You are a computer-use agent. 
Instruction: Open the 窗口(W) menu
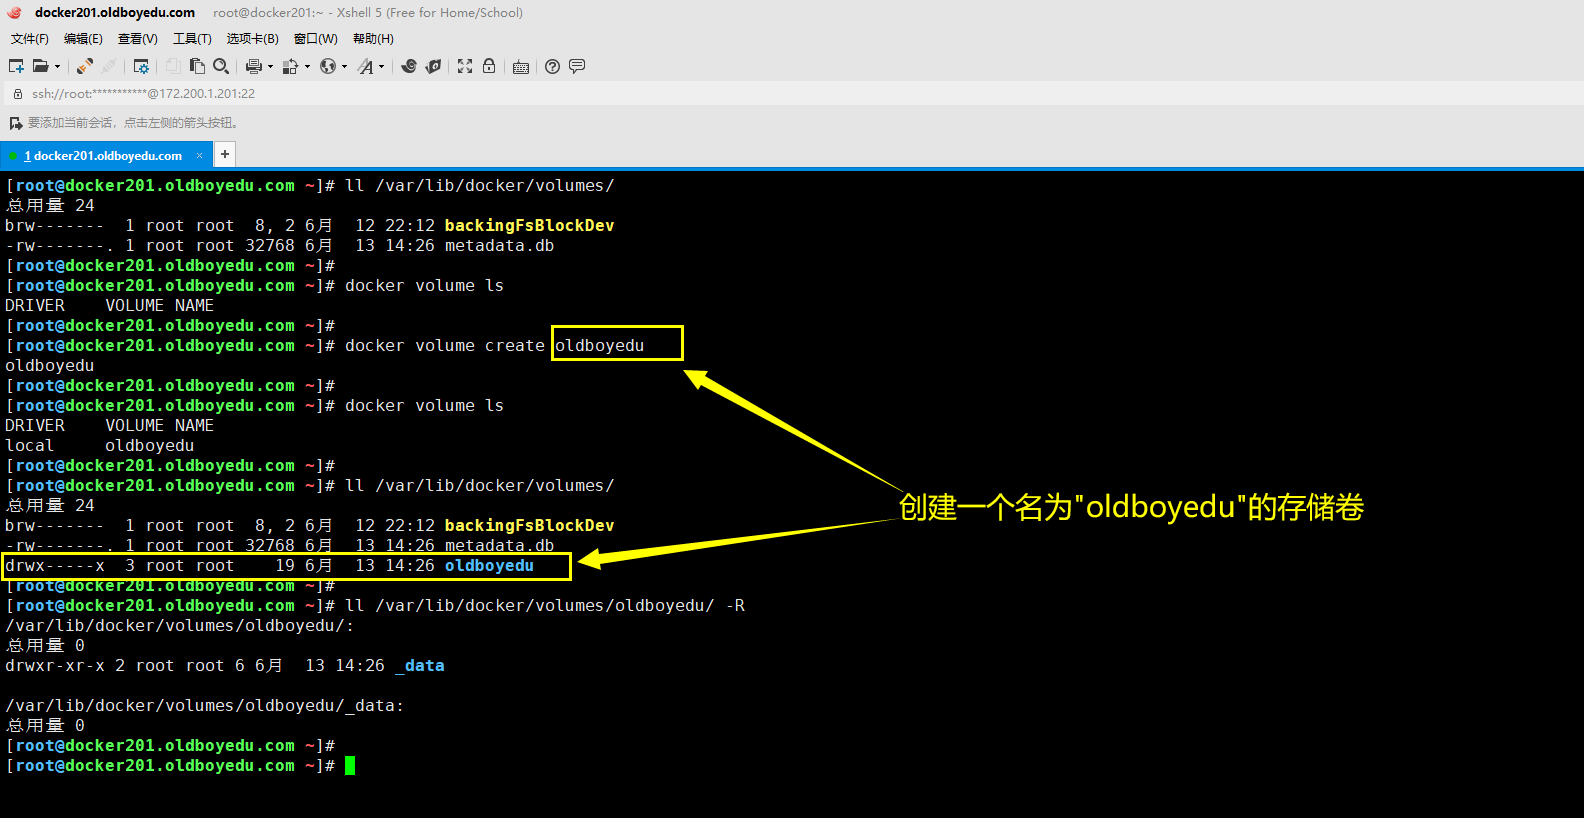pos(316,39)
